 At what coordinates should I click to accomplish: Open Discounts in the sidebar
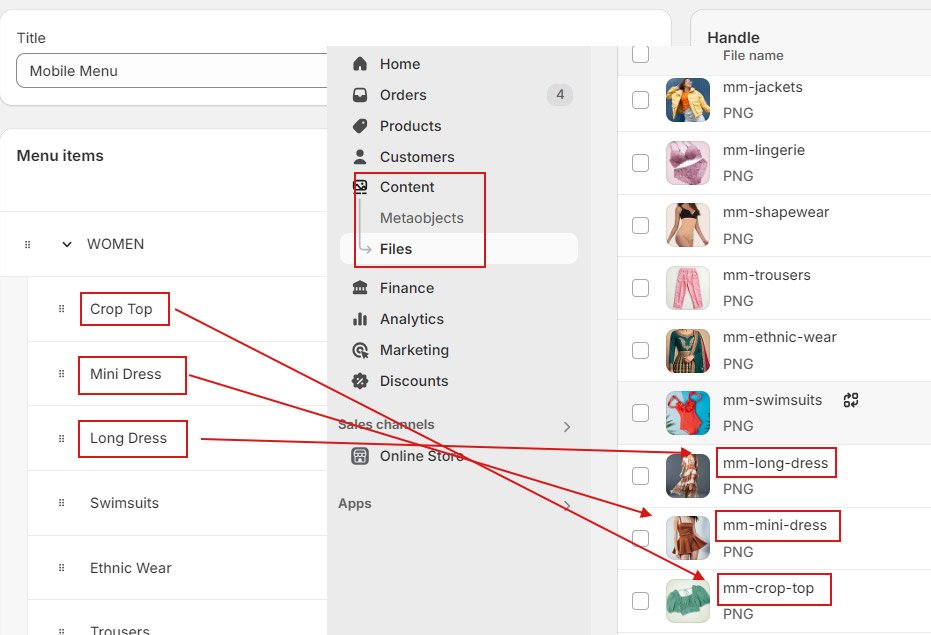pos(414,381)
